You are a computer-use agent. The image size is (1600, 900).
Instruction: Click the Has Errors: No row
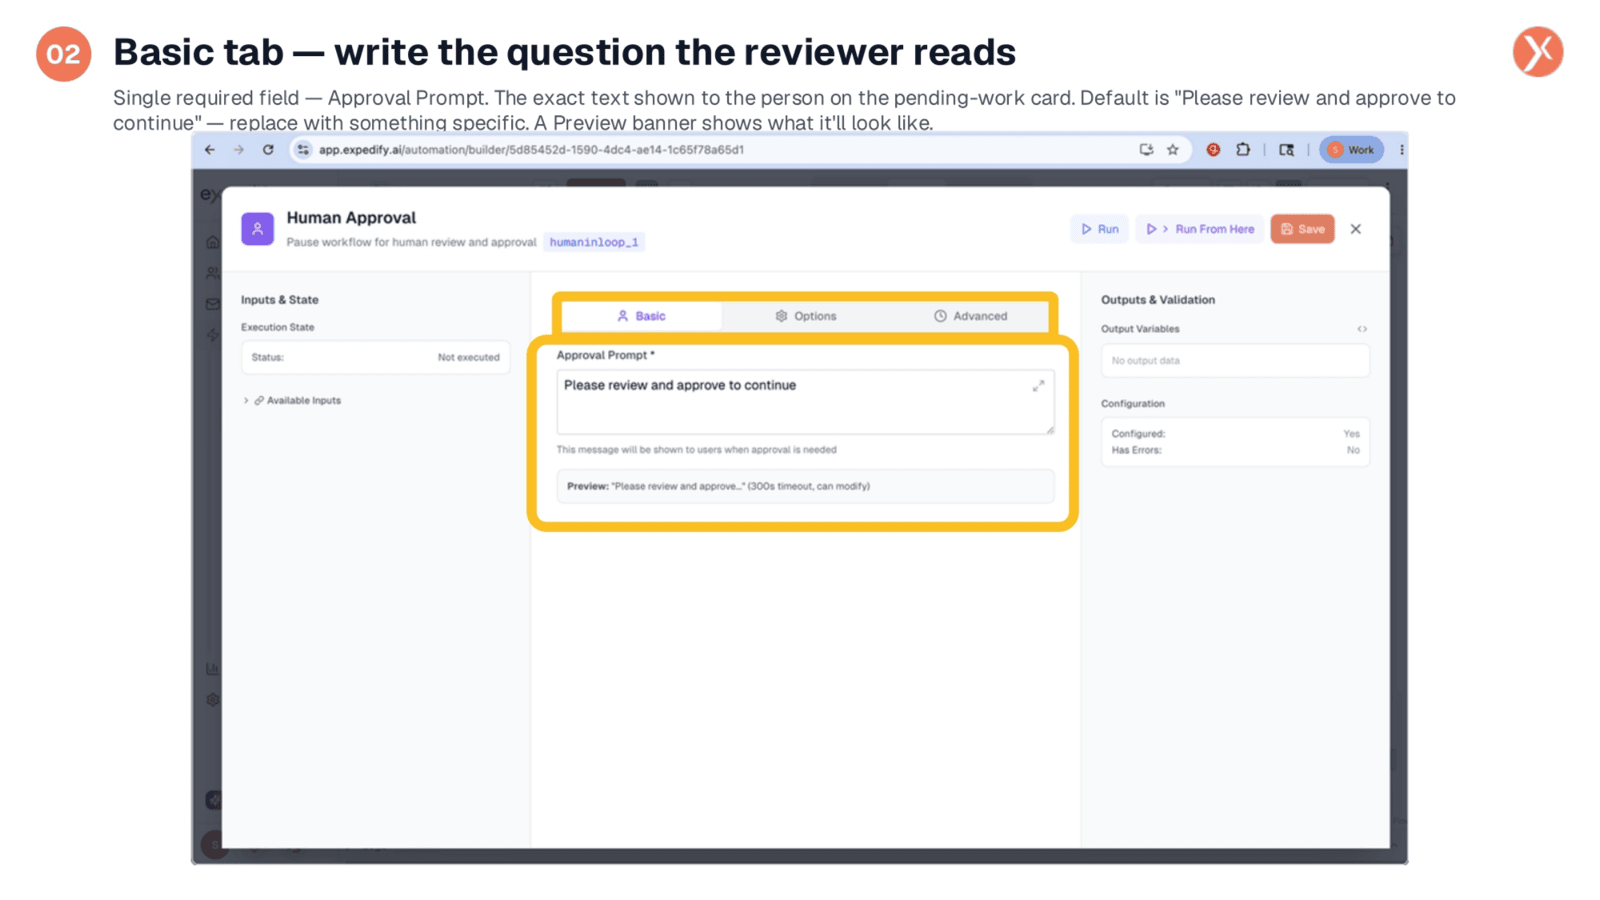coord(1235,450)
